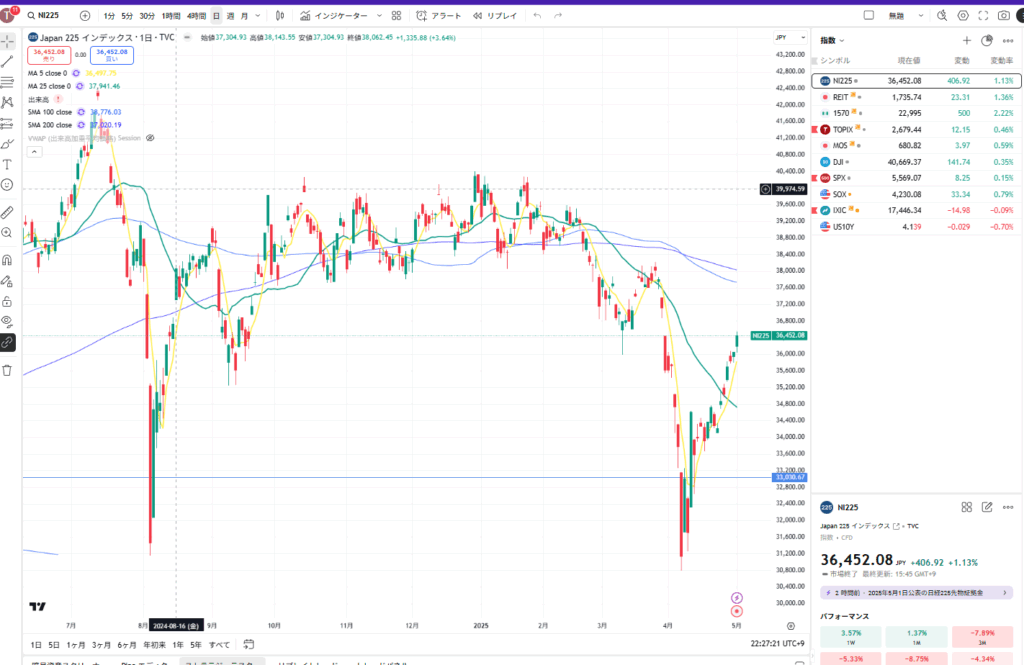
Task: Open the JPY currency dropdown
Action: pyautogui.click(x=790, y=37)
